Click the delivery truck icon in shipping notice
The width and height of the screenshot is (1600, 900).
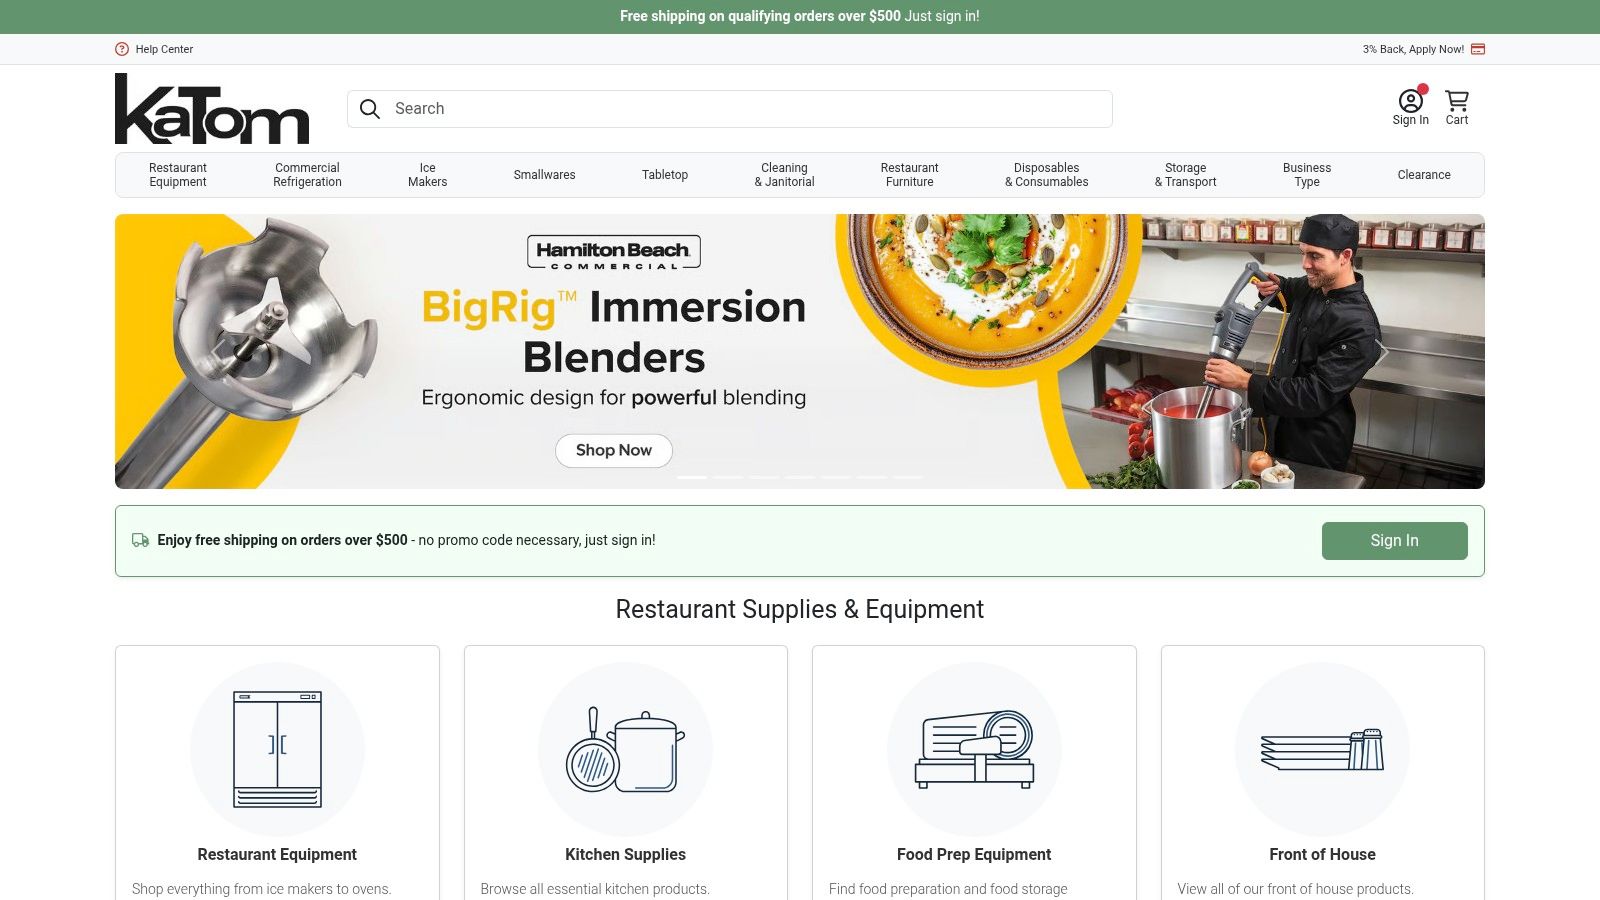point(141,540)
